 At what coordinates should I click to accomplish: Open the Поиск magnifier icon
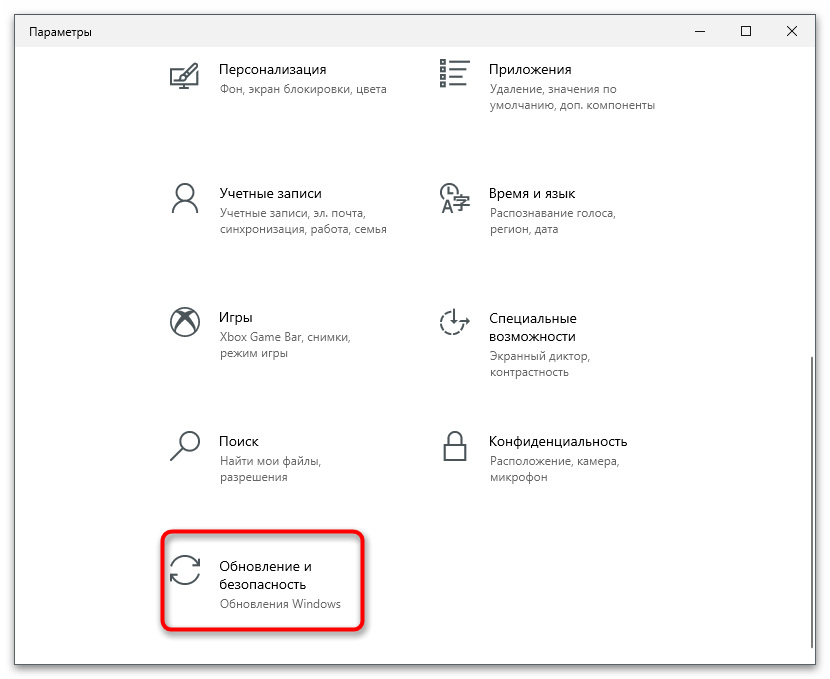pos(185,446)
